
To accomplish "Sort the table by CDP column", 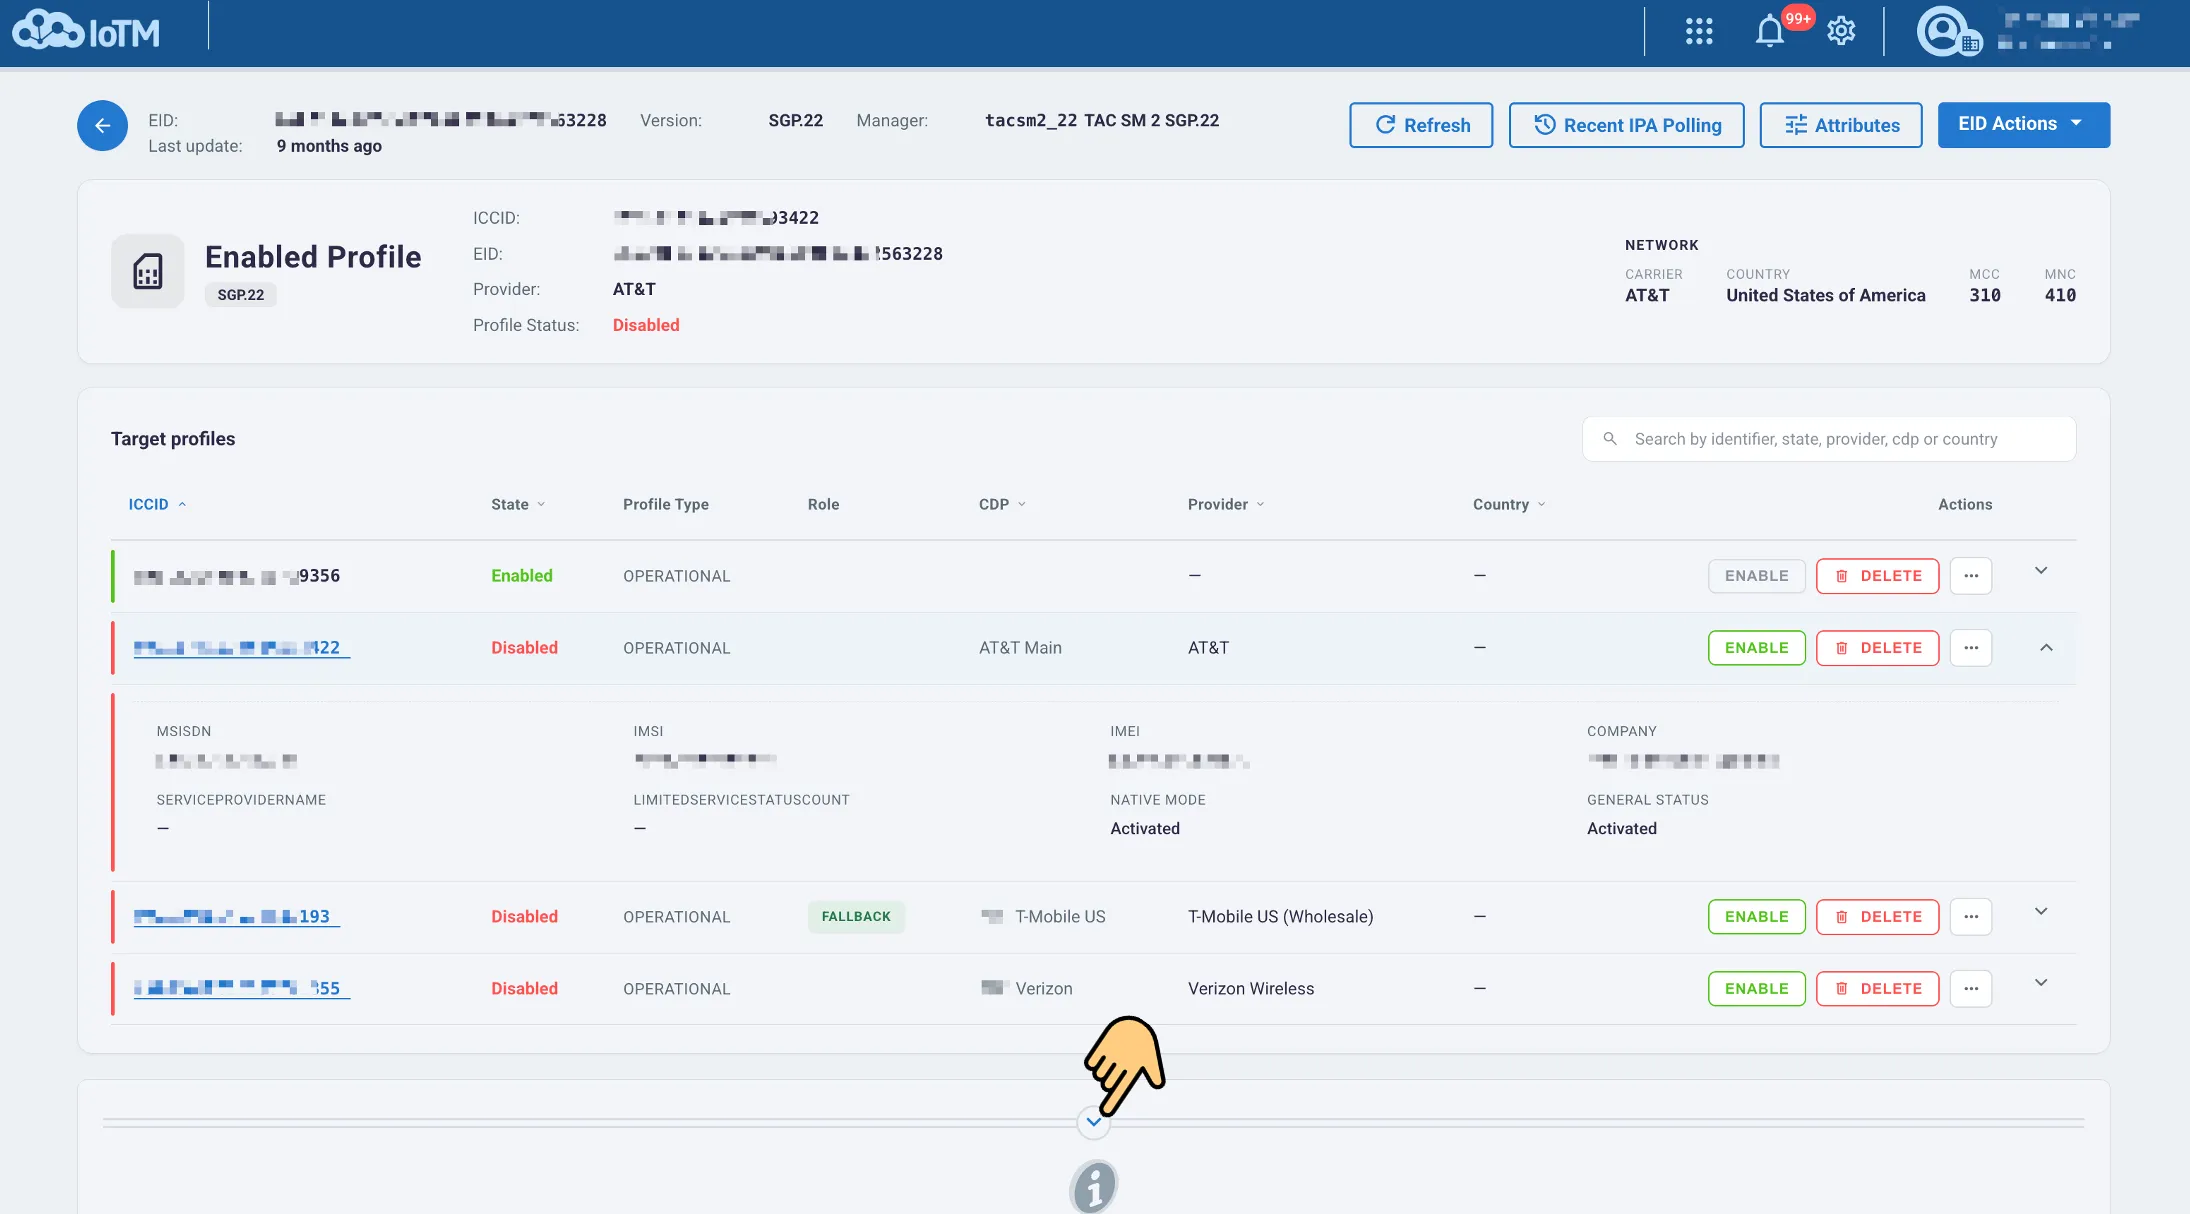I will [1002, 505].
